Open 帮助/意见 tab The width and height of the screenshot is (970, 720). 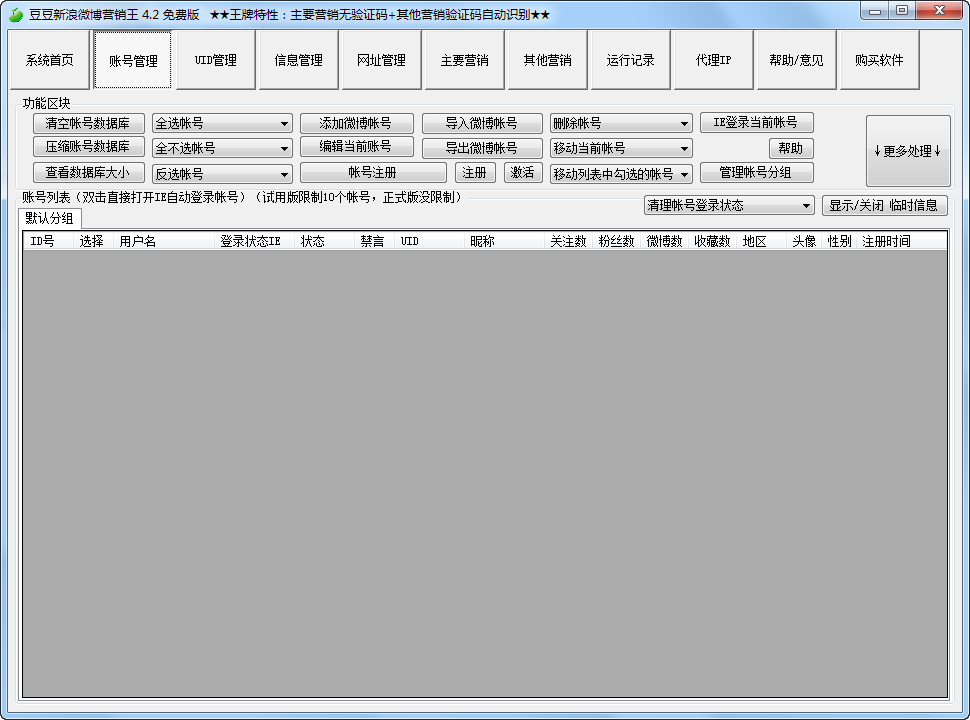pos(796,60)
